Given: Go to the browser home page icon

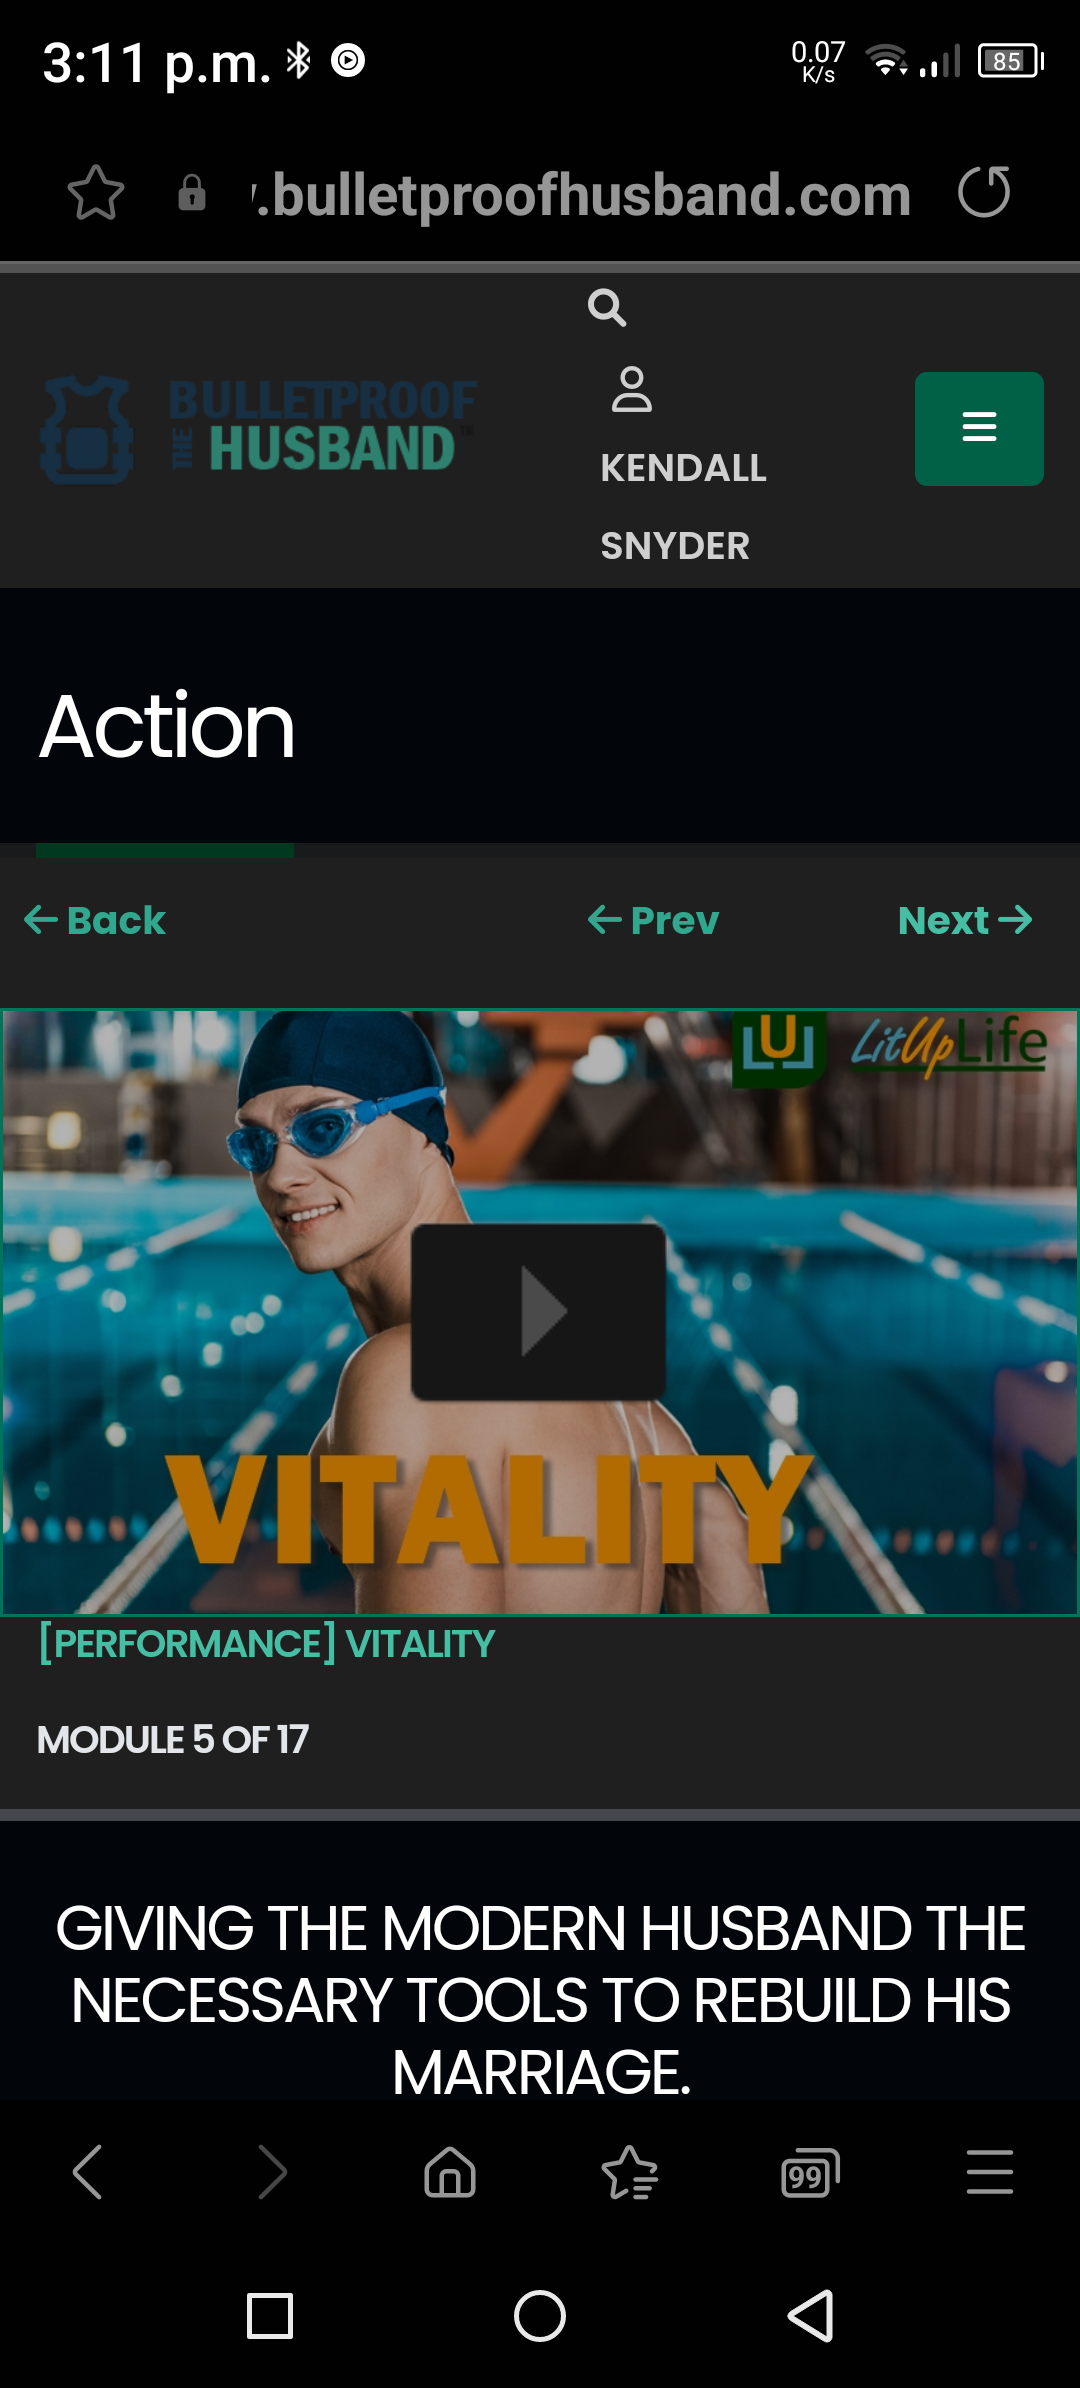Looking at the screenshot, I should (450, 2172).
